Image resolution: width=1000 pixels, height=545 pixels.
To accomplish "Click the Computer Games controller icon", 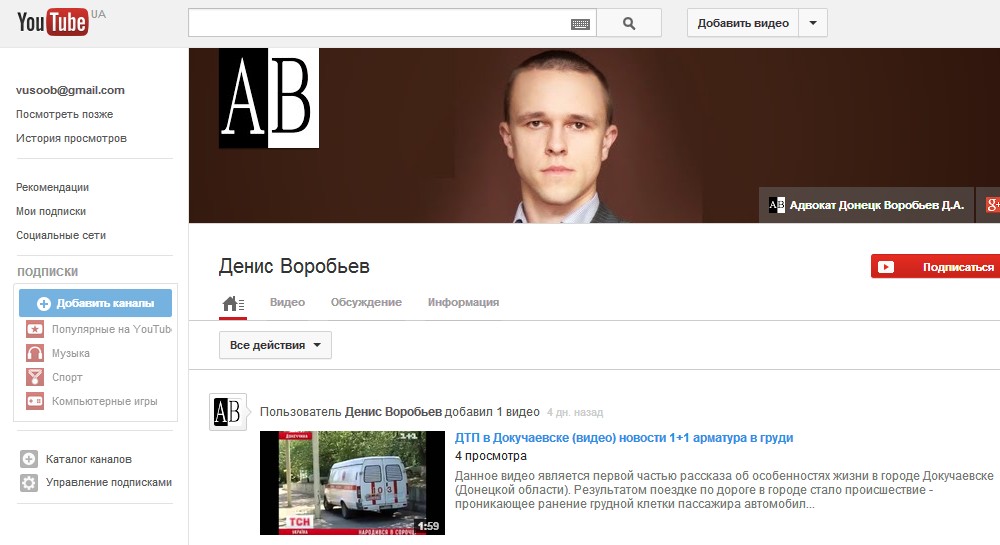I will click(34, 401).
